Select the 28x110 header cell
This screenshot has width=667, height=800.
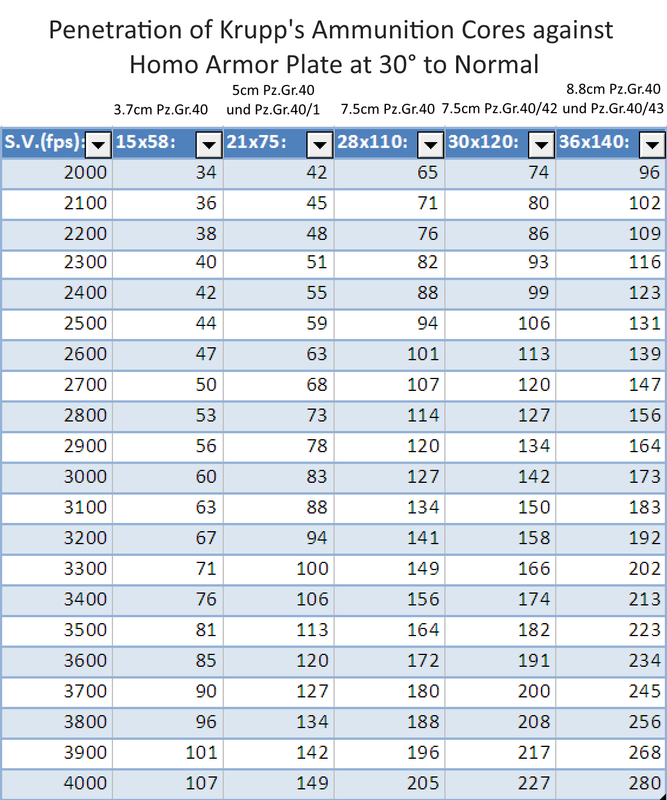tap(389, 143)
